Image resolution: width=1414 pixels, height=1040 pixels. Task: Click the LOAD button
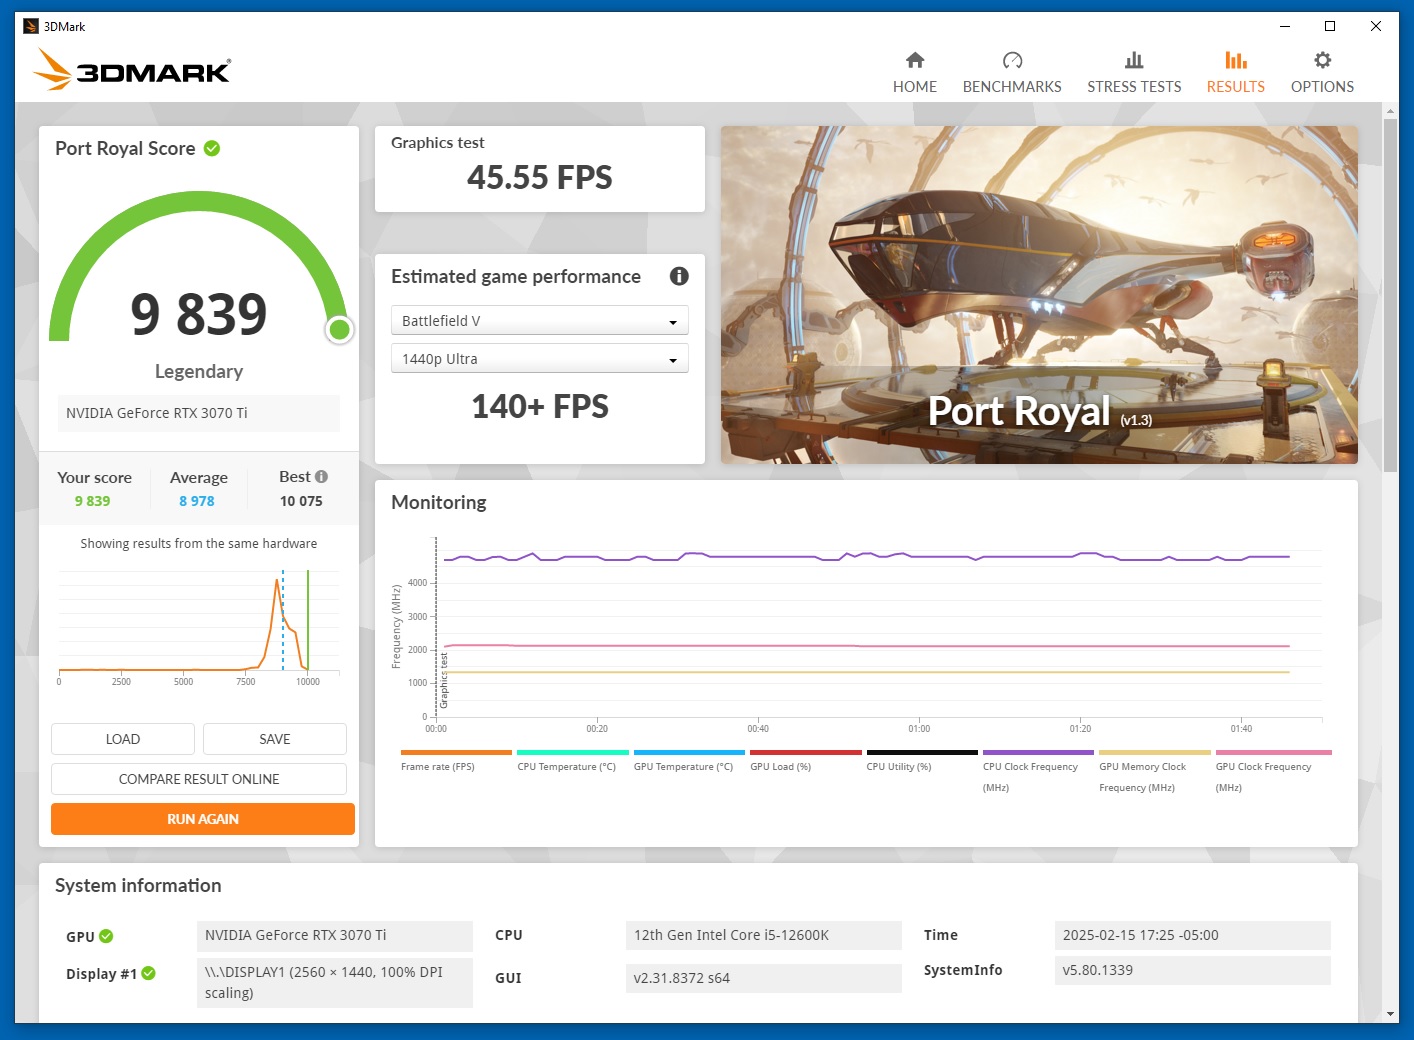pos(123,739)
